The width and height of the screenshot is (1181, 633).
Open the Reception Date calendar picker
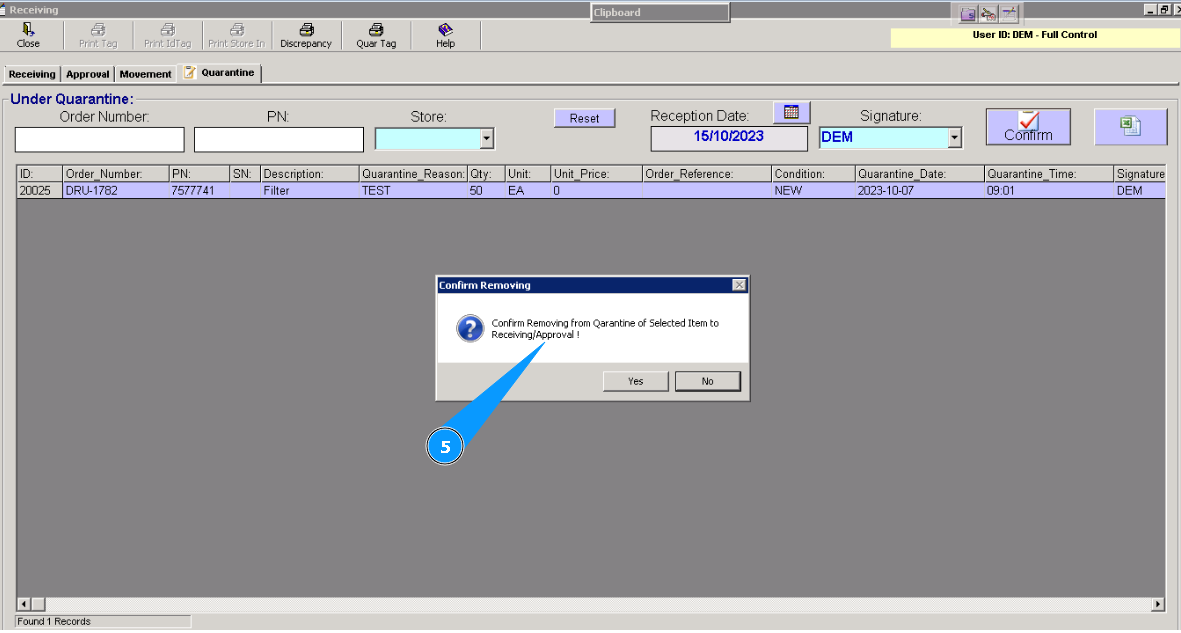pos(791,112)
